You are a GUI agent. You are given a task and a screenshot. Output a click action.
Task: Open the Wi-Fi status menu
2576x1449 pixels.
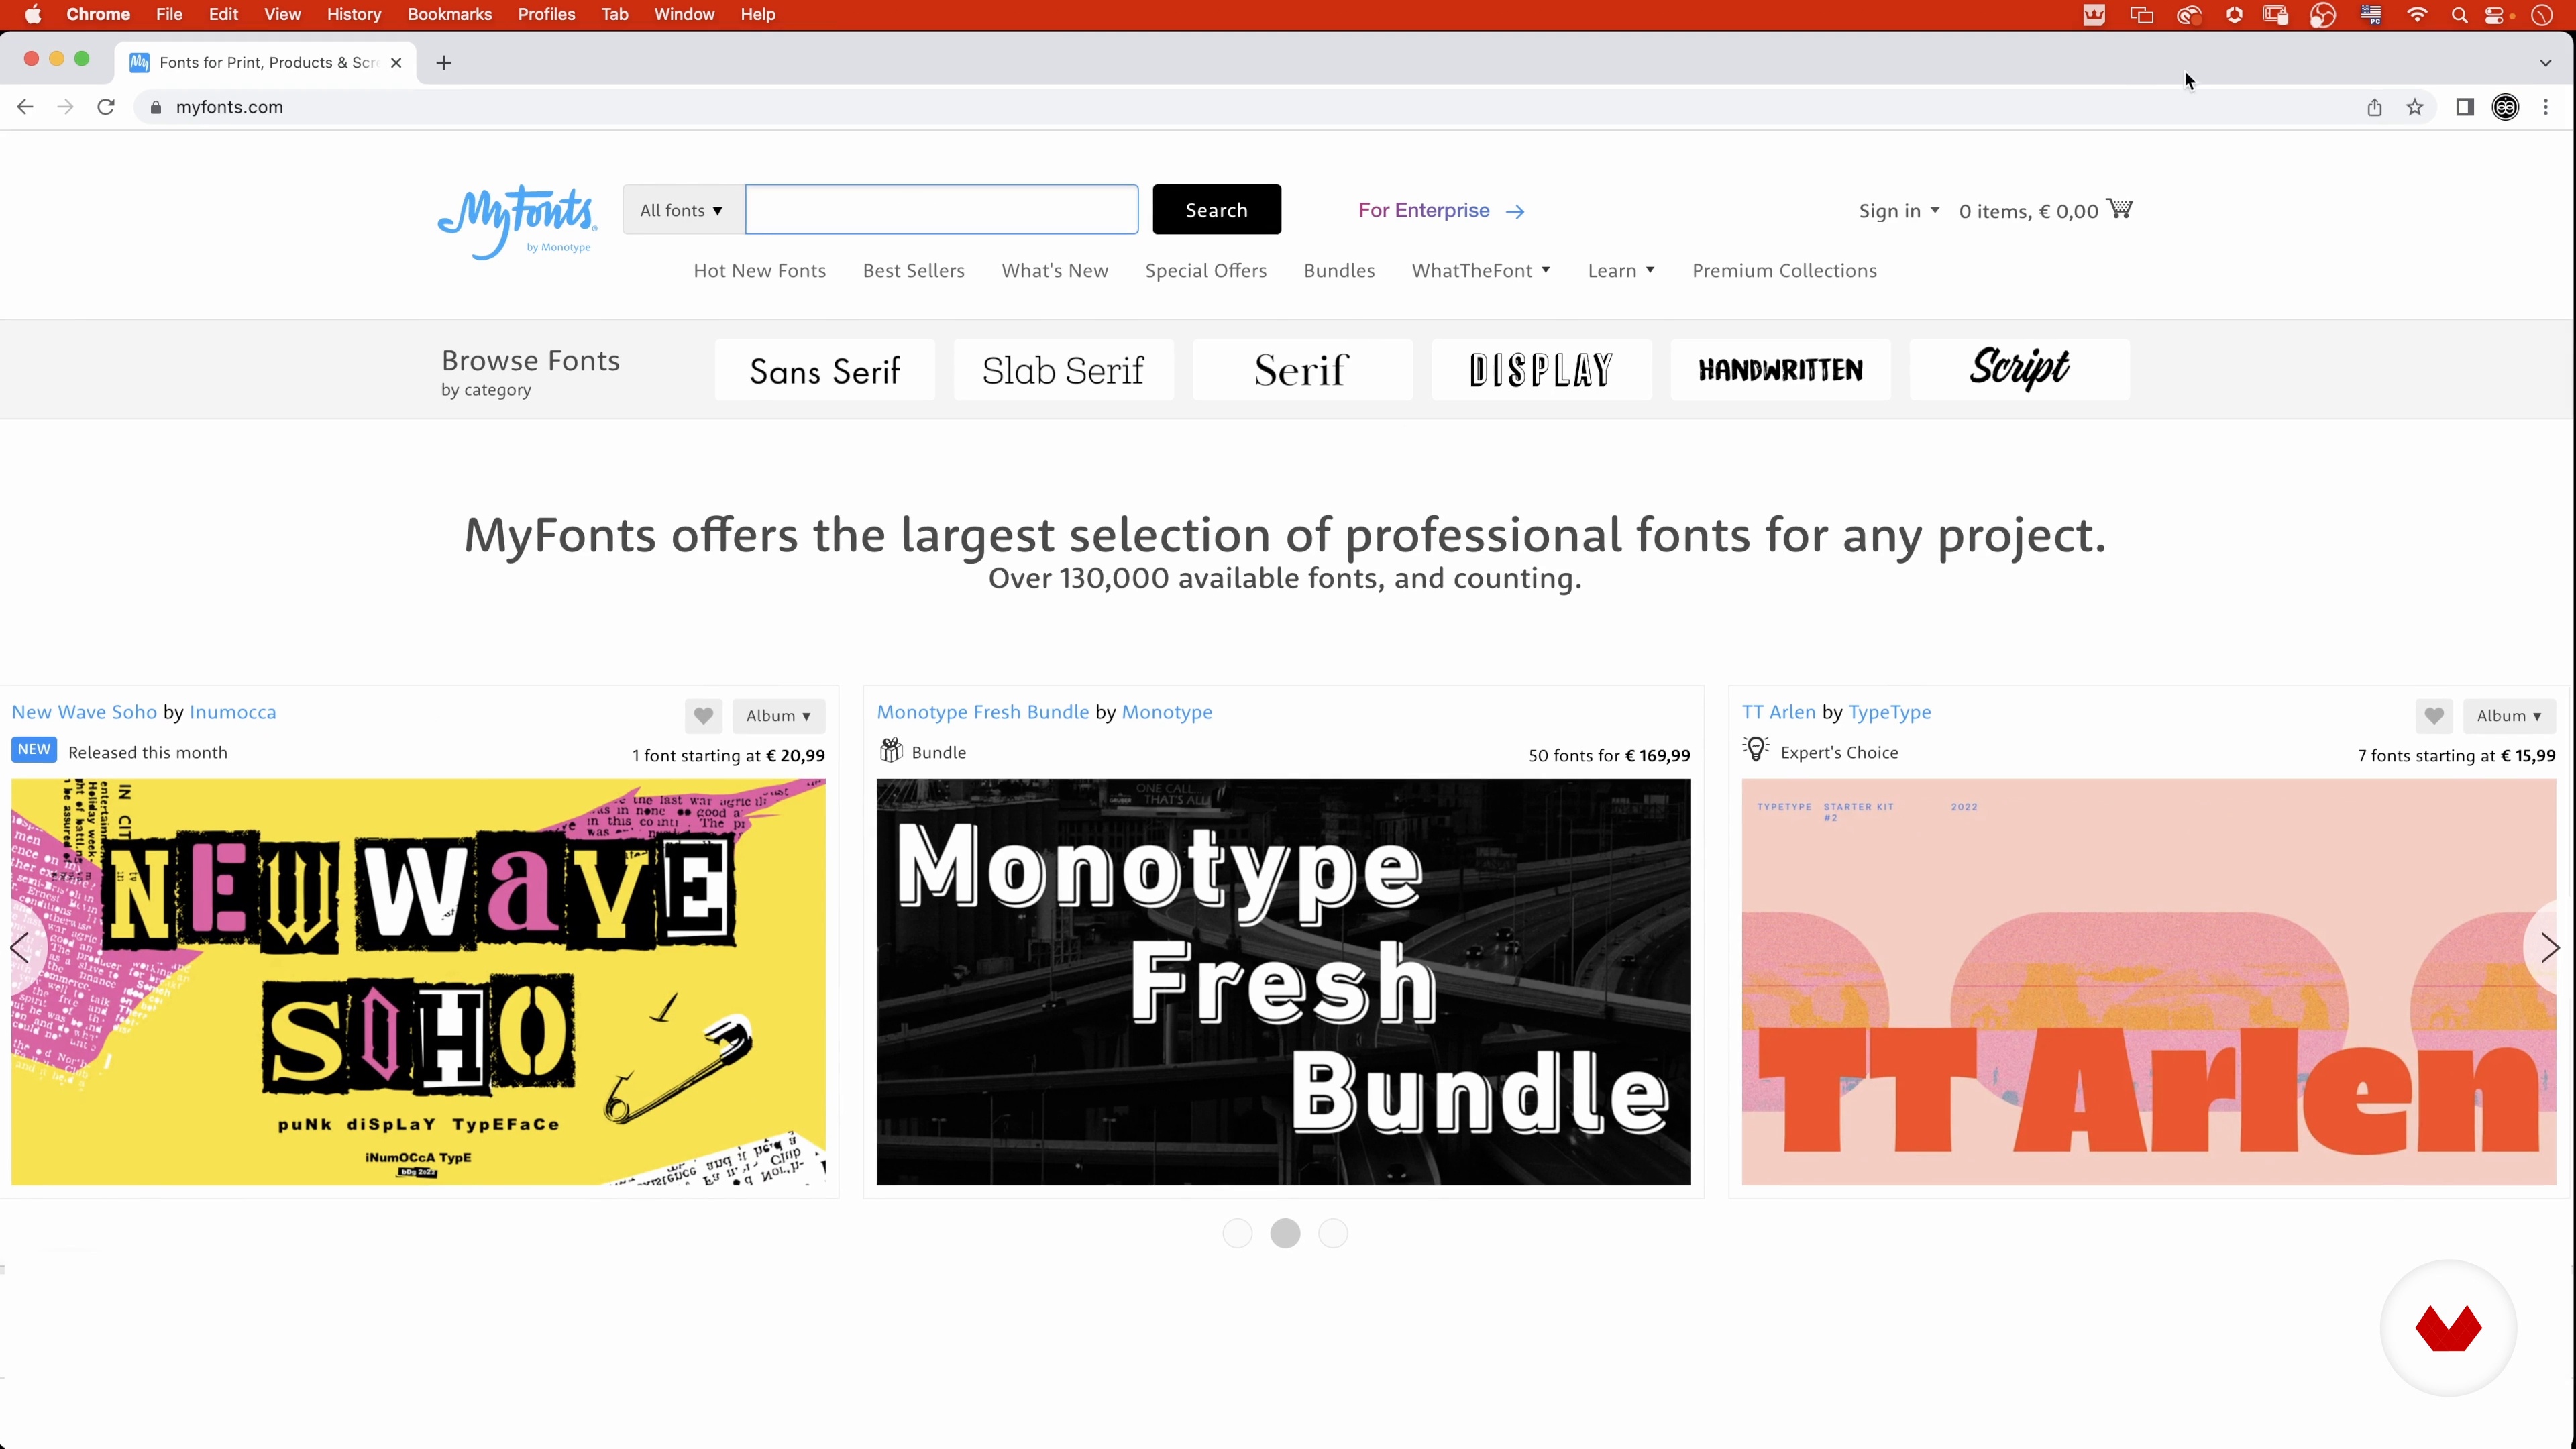pos(2417,15)
